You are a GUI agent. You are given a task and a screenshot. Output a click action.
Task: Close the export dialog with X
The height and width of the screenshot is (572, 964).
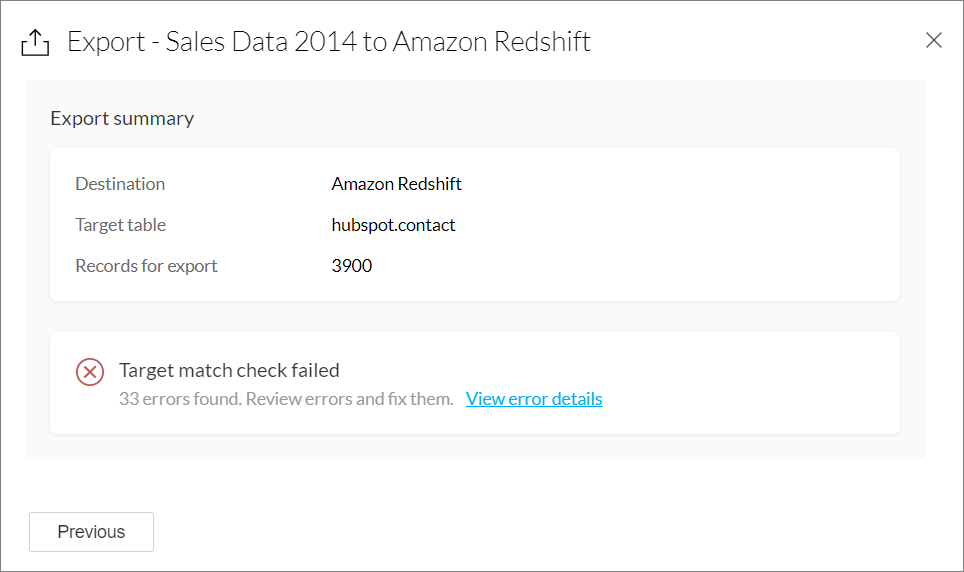click(933, 40)
